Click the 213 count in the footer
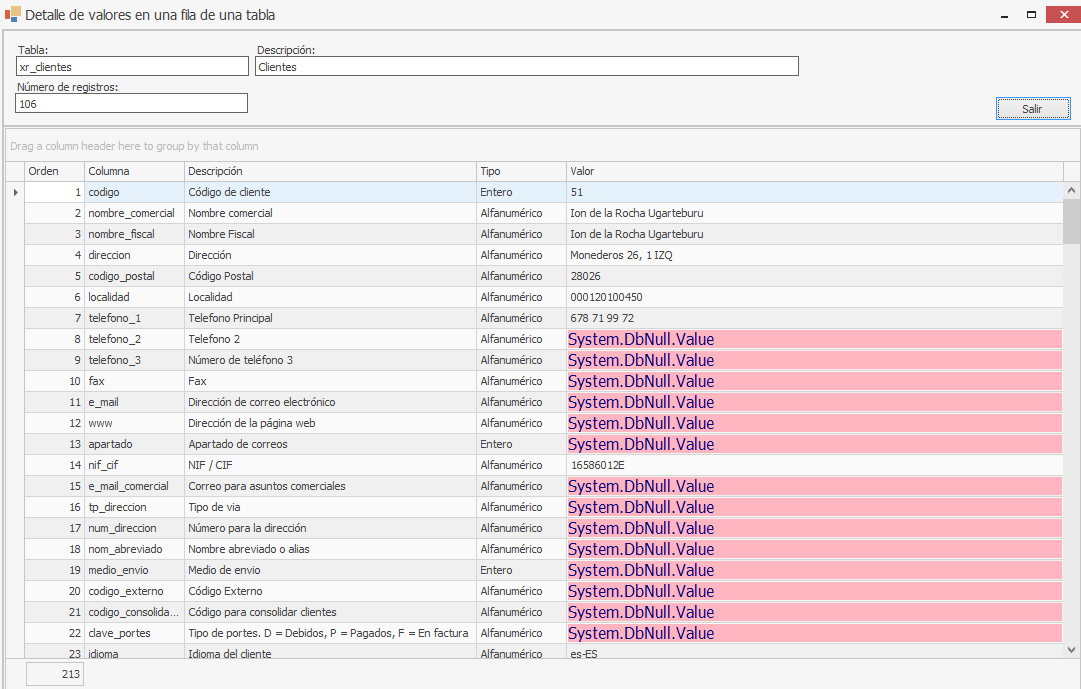 point(55,675)
